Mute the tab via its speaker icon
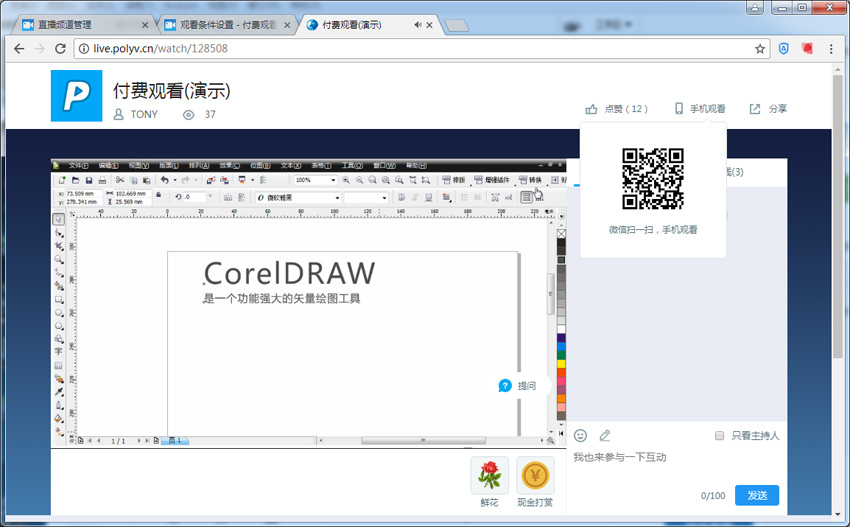This screenshot has width=850, height=527. point(417,24)
